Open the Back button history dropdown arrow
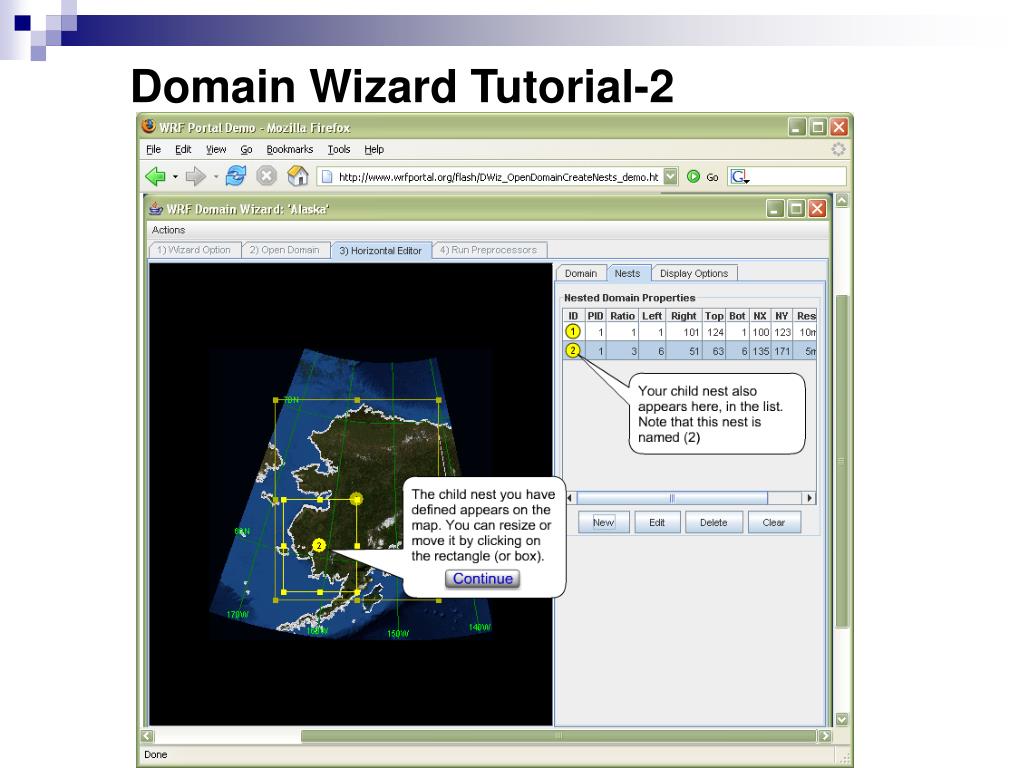Screen dimensions: 1024x768 [x=175, y=177]
